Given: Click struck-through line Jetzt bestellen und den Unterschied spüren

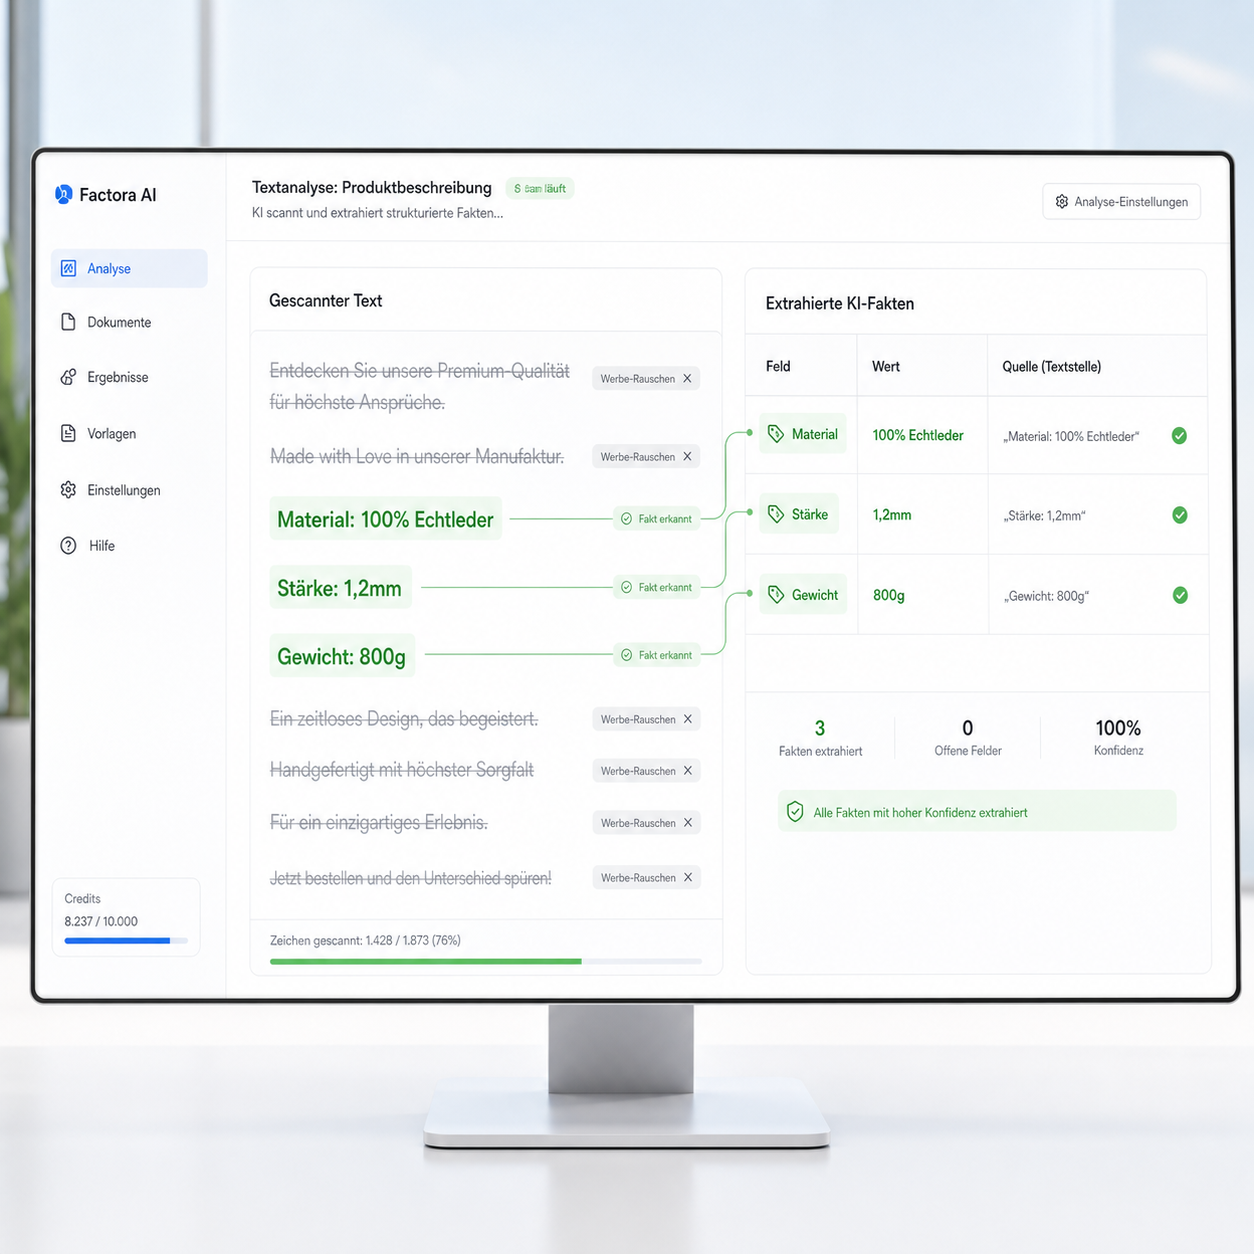Looking at the screenshot, I should click(x=411, y=878).
